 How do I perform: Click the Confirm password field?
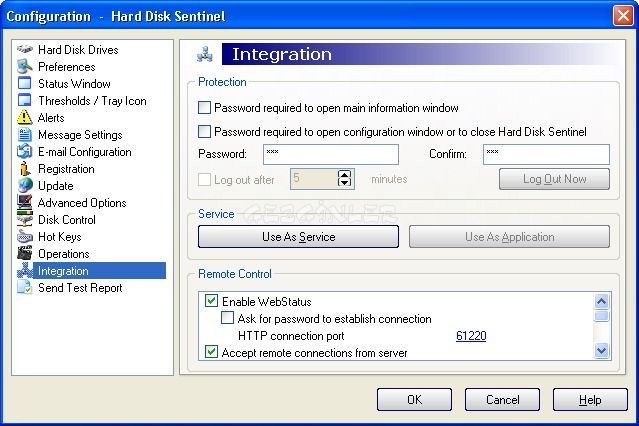[x=546, y=155]
